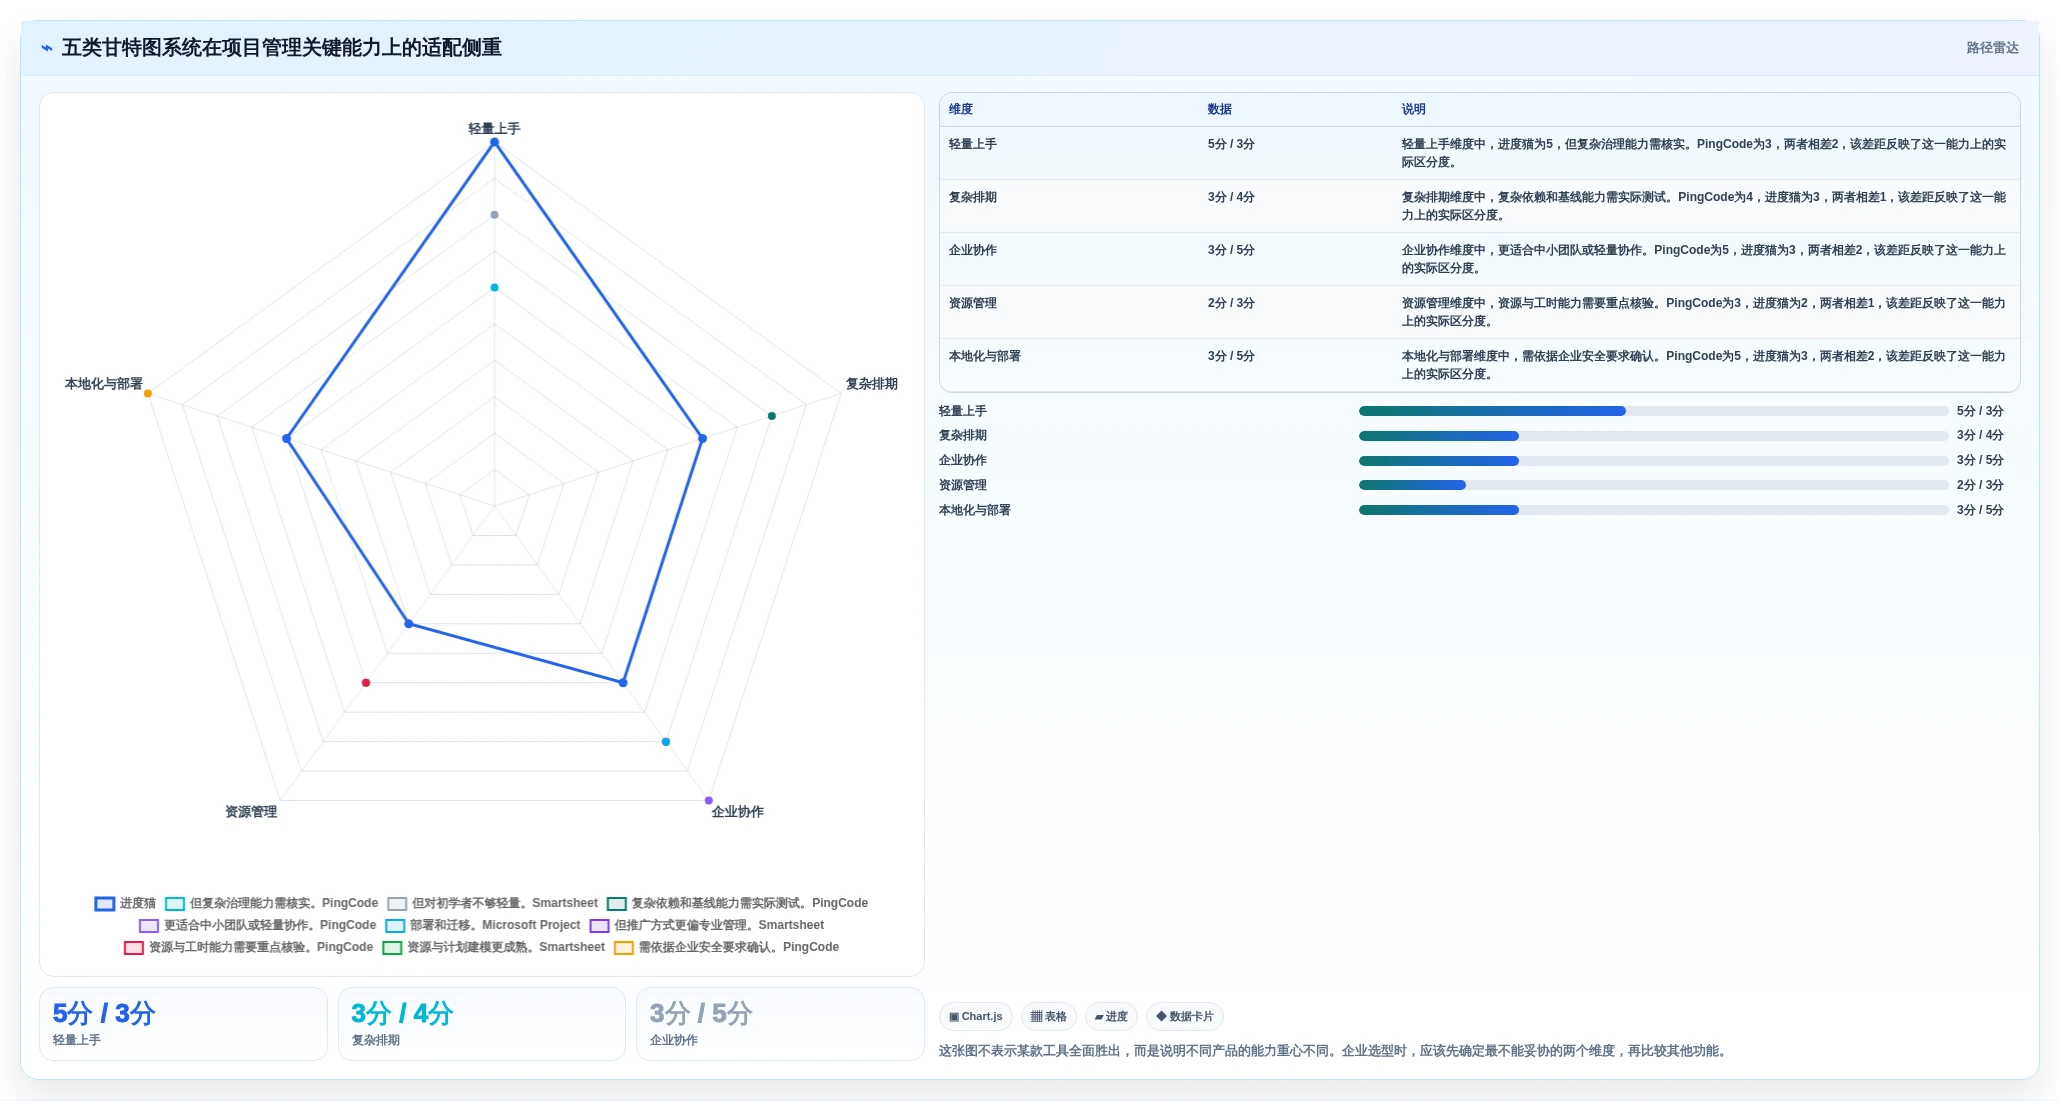This screenshot has height=1101, width=2060.
Task: Click the 本地化与部署 label in the progress list
Action: [x=974, y=510]
